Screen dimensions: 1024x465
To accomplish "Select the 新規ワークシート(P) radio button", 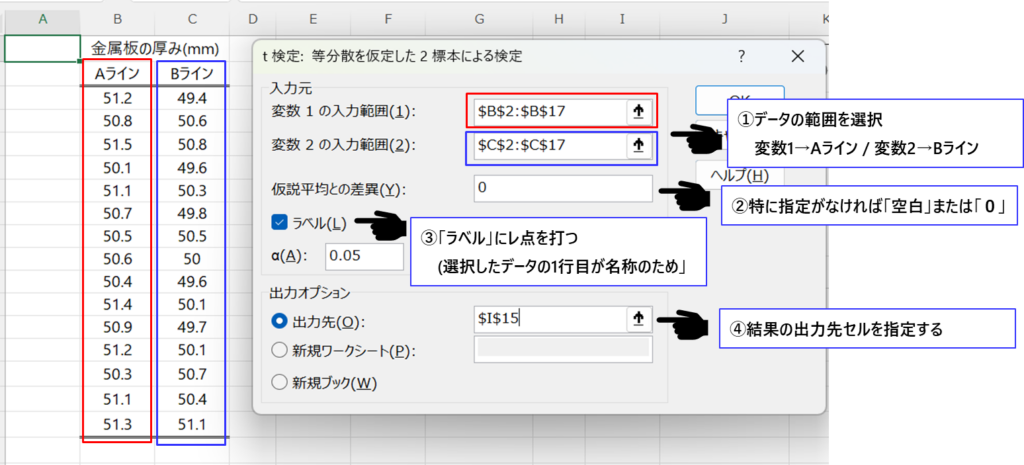I will (279, 350).
